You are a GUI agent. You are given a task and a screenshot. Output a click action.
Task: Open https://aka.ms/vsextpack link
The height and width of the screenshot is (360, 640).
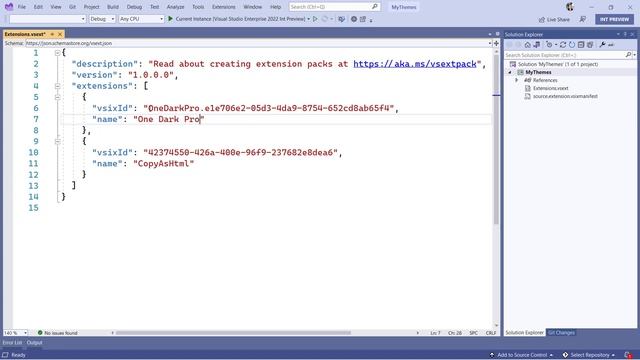[x=415, y=64]
